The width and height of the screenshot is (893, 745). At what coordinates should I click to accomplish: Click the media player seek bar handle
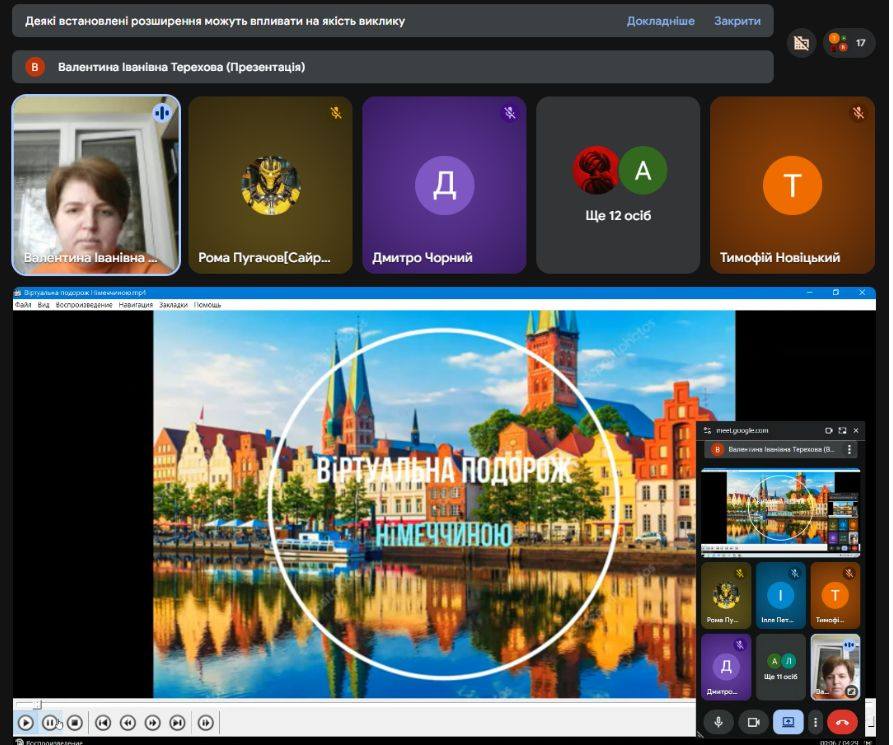[x=38, y=705]
